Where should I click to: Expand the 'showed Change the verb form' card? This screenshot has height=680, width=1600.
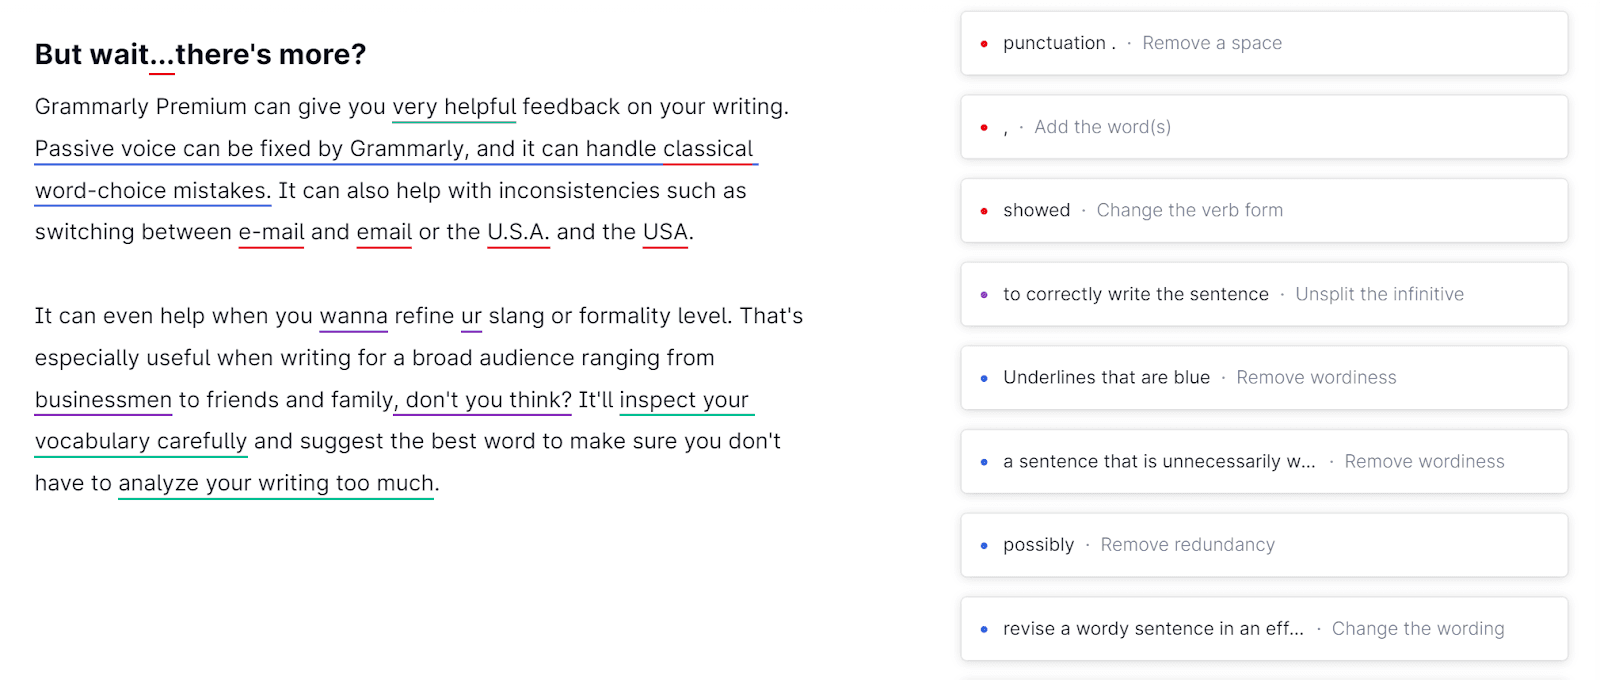[1263, 210]
